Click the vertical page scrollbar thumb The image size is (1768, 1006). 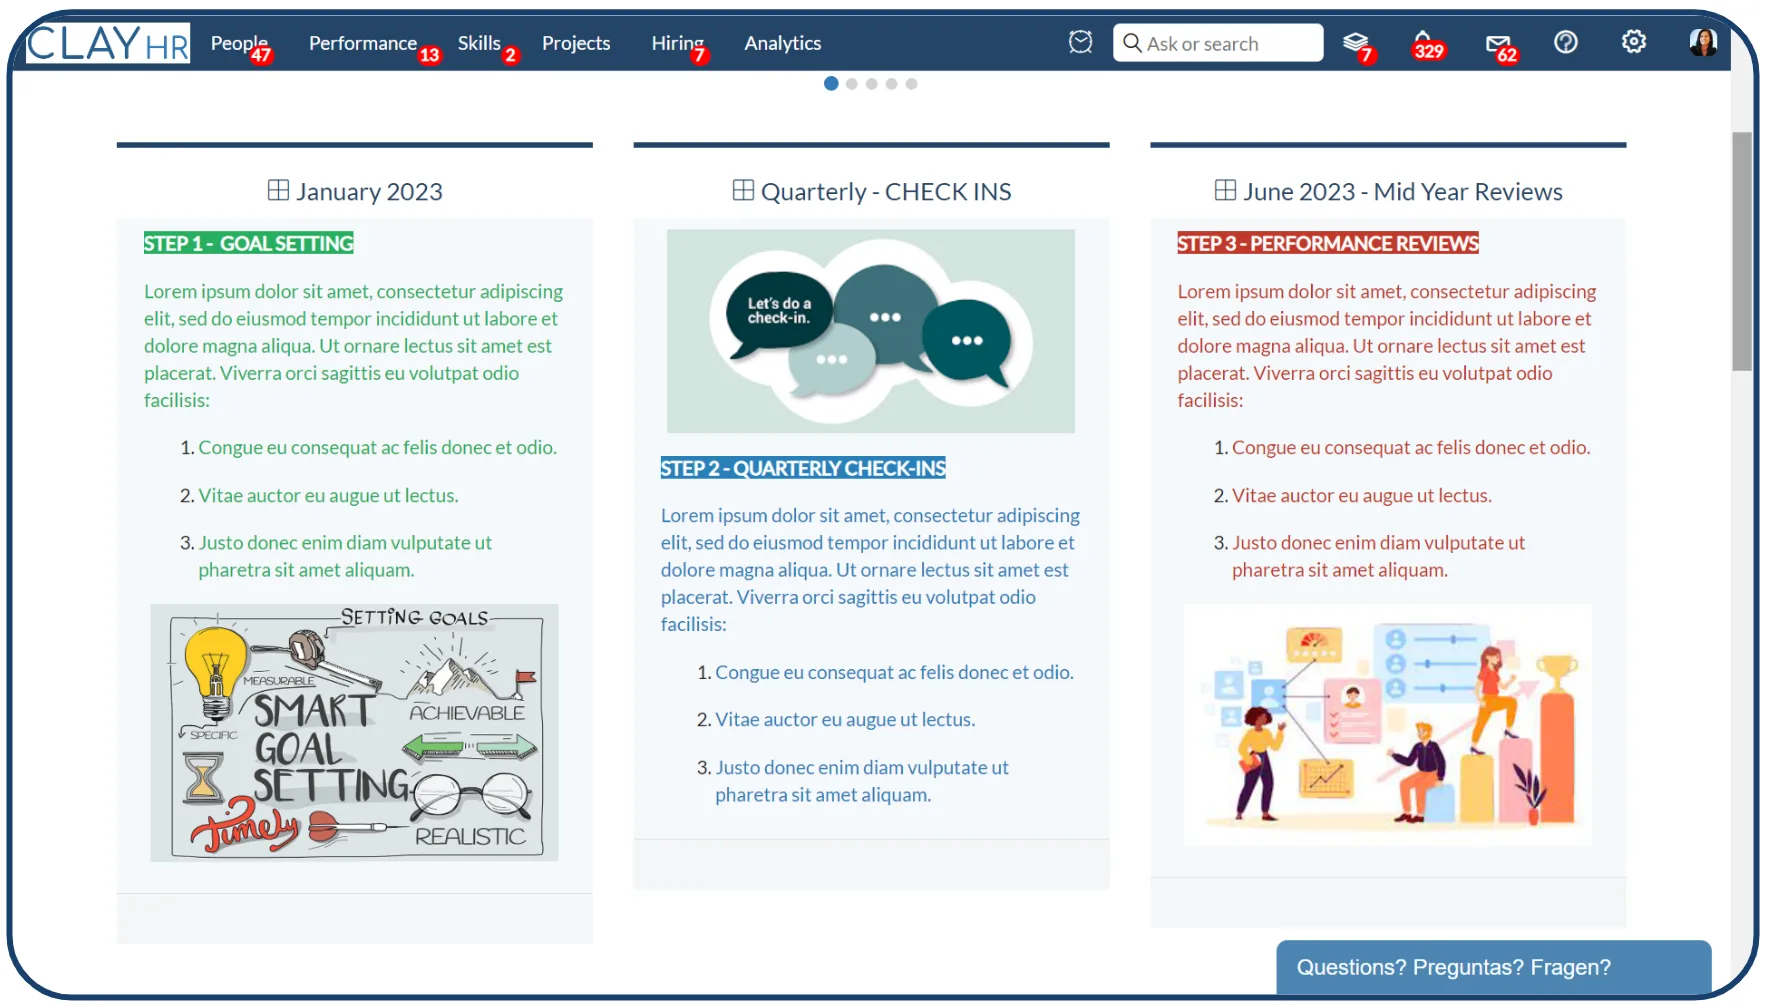tap(1742, 251)
